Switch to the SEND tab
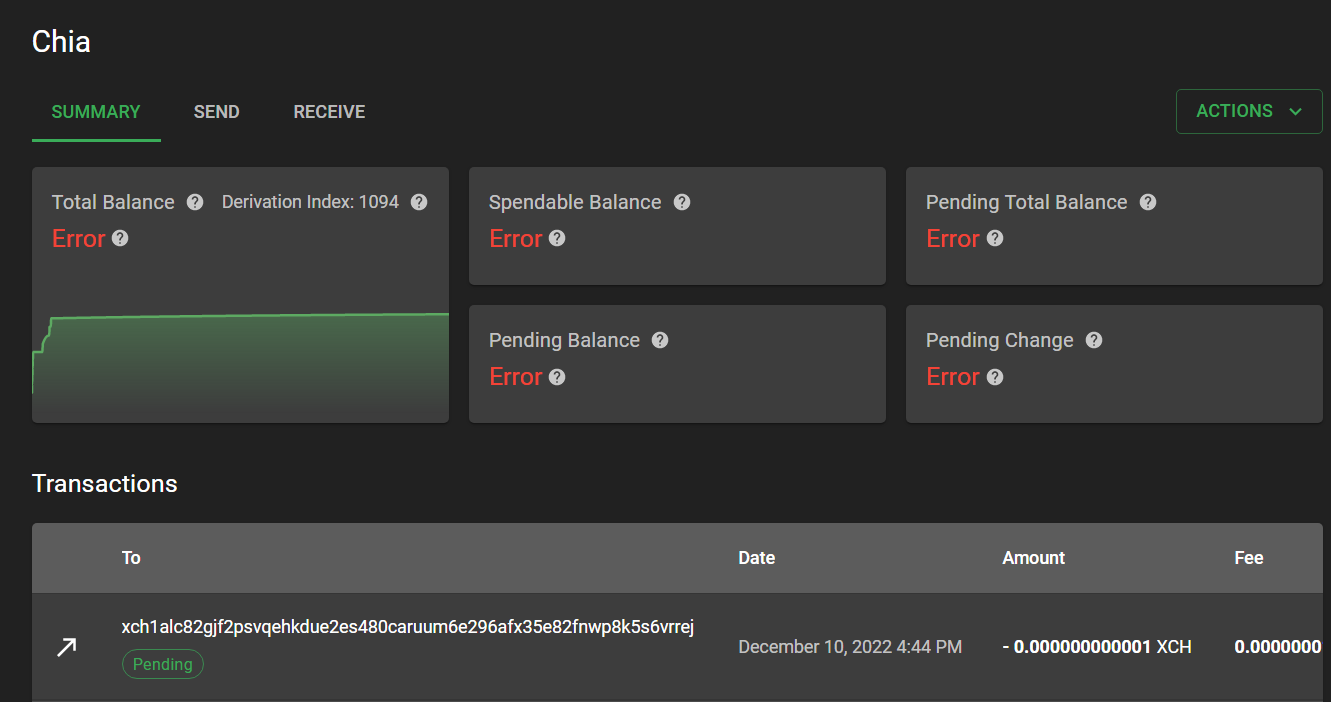The height and width of the screenshot is (702, 1331). pyautogui.click(x=216, y=111)
